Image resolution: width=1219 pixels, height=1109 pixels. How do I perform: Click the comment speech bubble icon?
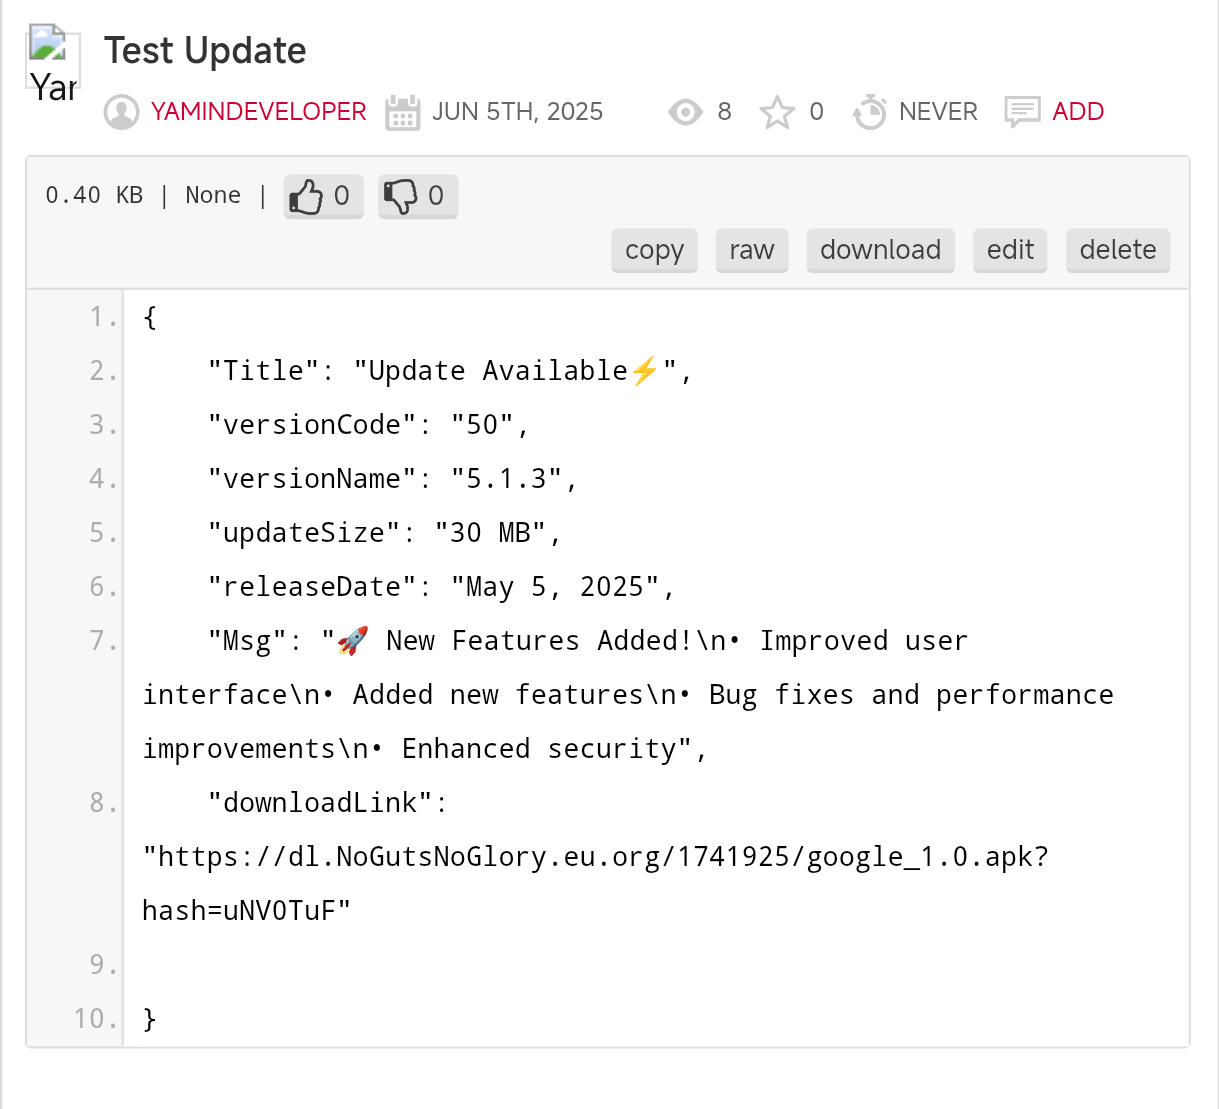[1022, 112]
